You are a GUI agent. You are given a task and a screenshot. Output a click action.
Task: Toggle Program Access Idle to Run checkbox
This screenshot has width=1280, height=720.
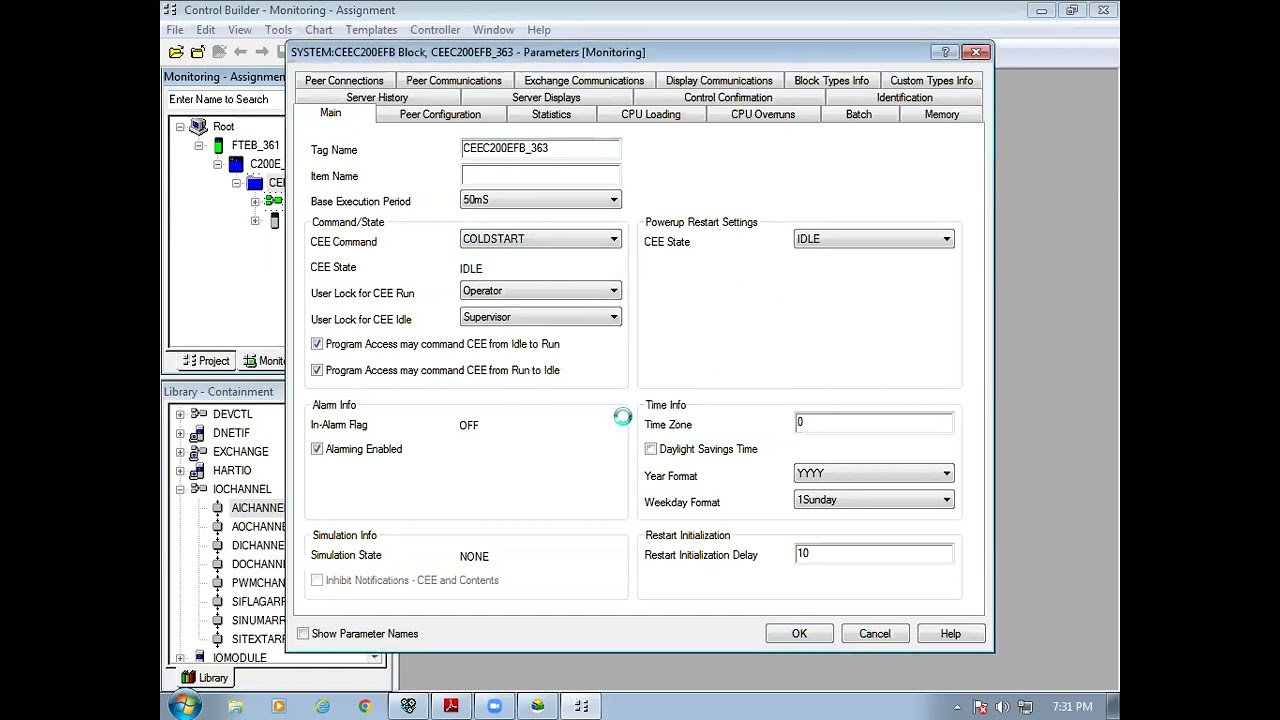[x=317, y=344]
